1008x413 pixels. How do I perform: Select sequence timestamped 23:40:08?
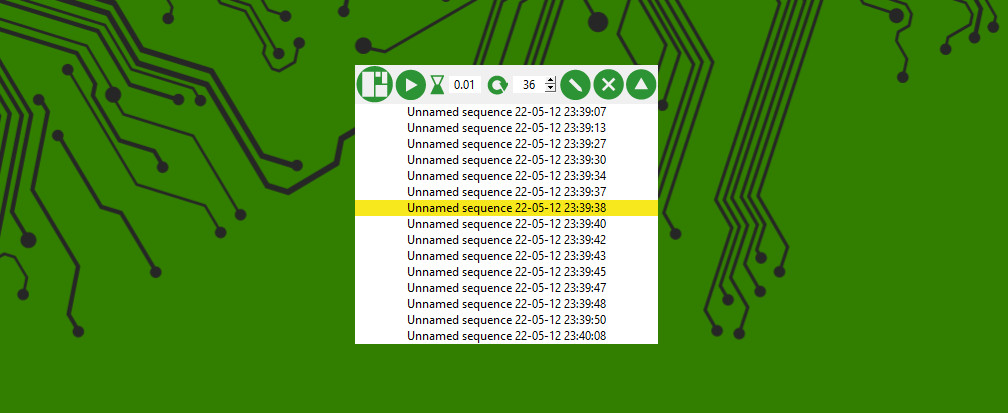pyautogui.click(x=507, y=336)
